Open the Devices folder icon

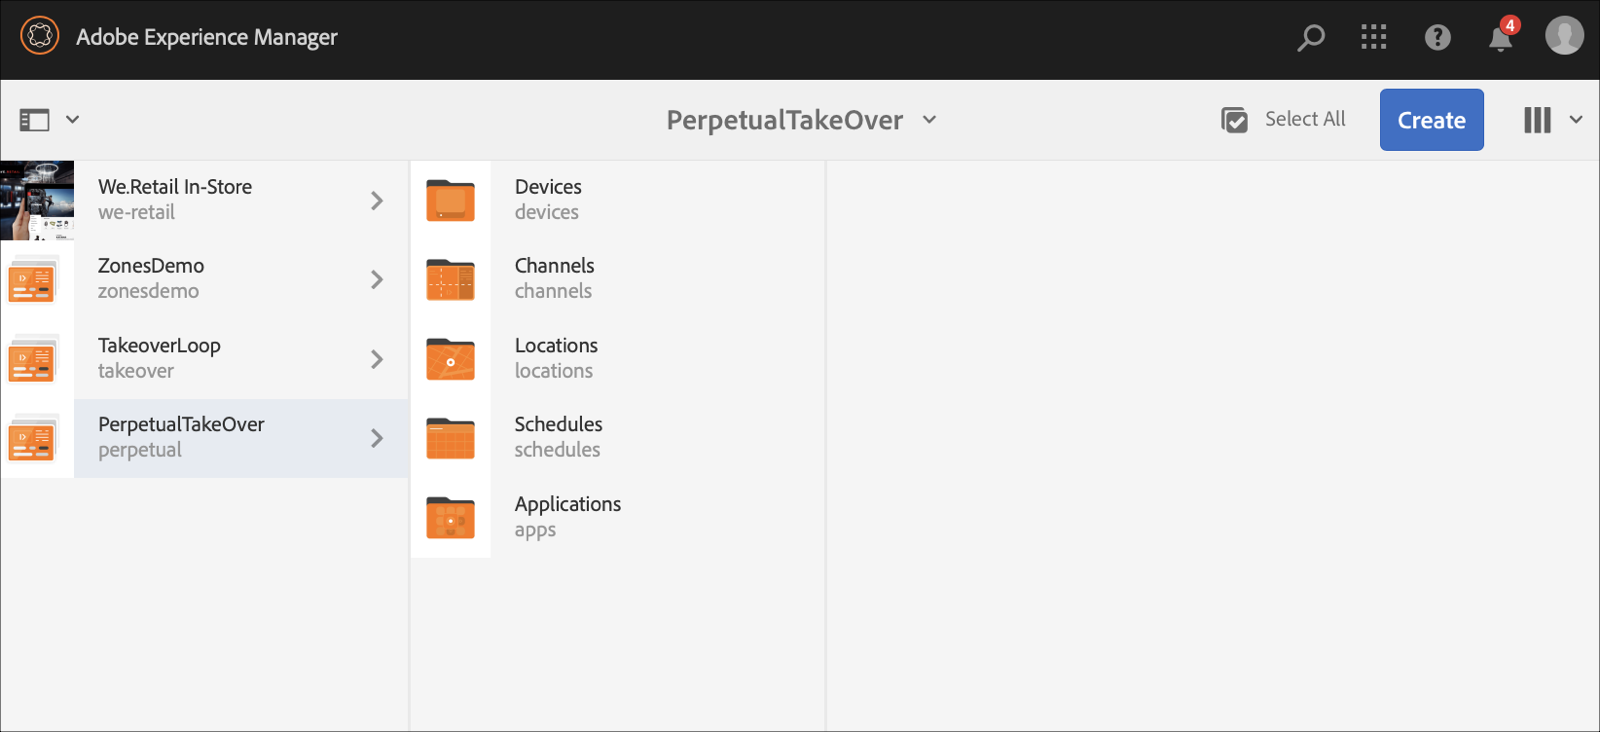point(450,200)
